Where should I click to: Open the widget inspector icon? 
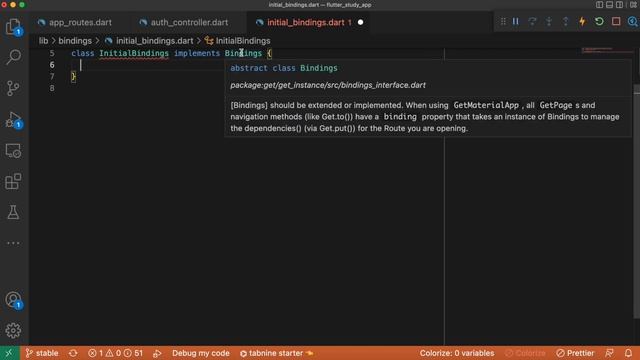[632, 22]
